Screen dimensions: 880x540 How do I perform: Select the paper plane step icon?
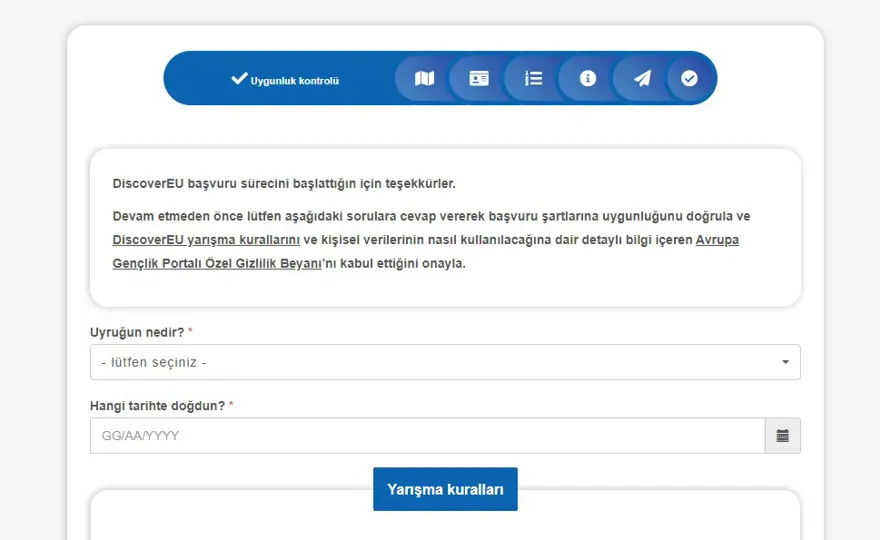click(x=642, y=78)
